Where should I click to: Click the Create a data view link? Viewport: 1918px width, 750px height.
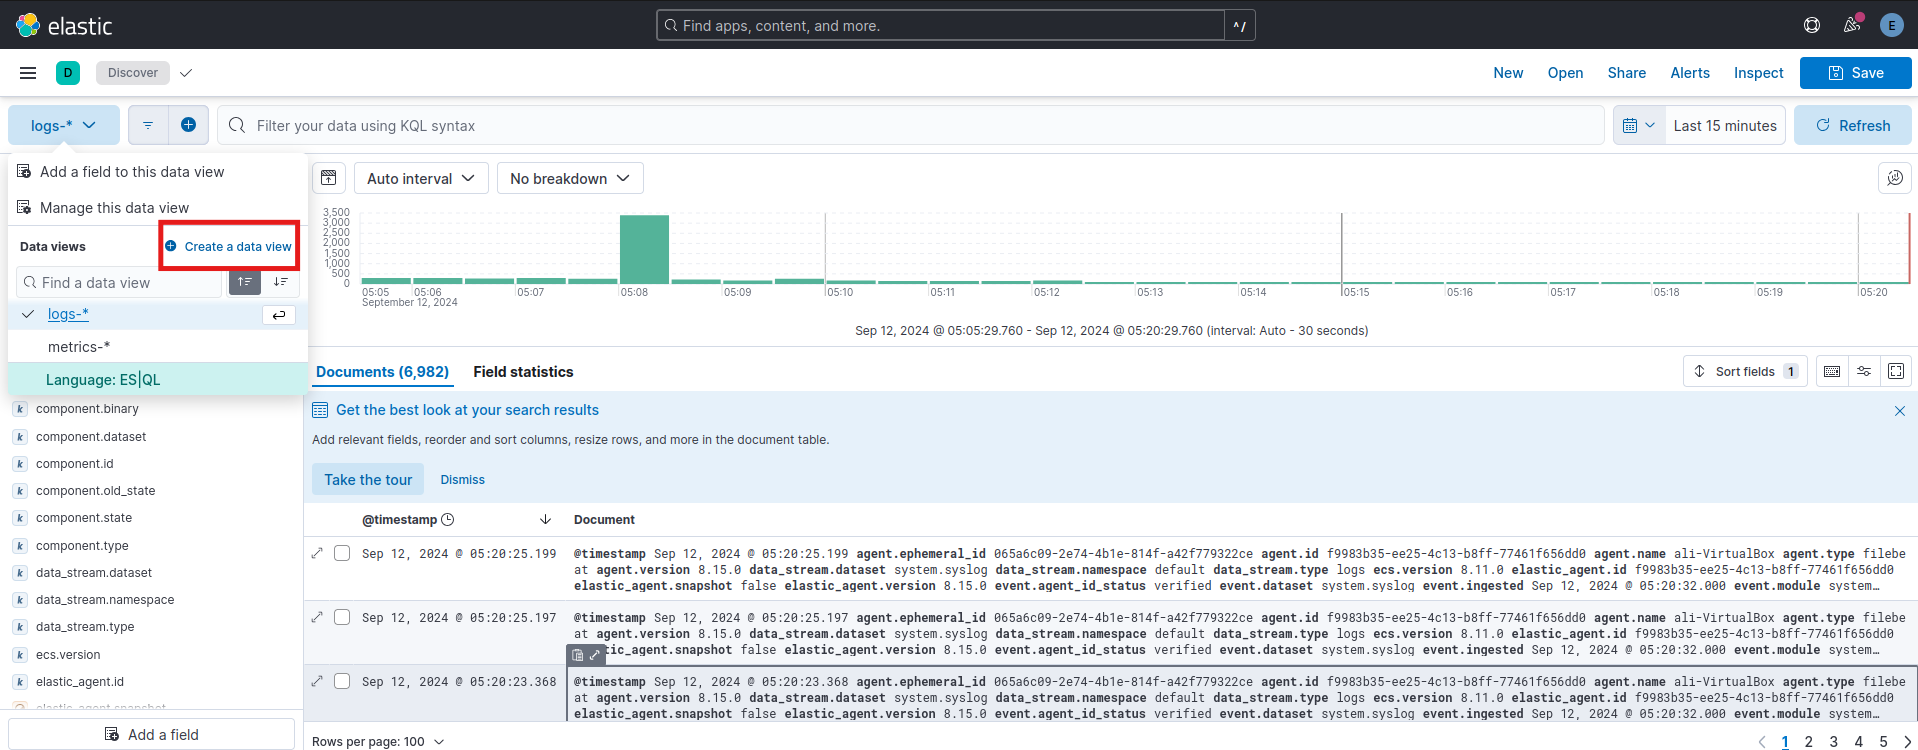click(229, 246)
